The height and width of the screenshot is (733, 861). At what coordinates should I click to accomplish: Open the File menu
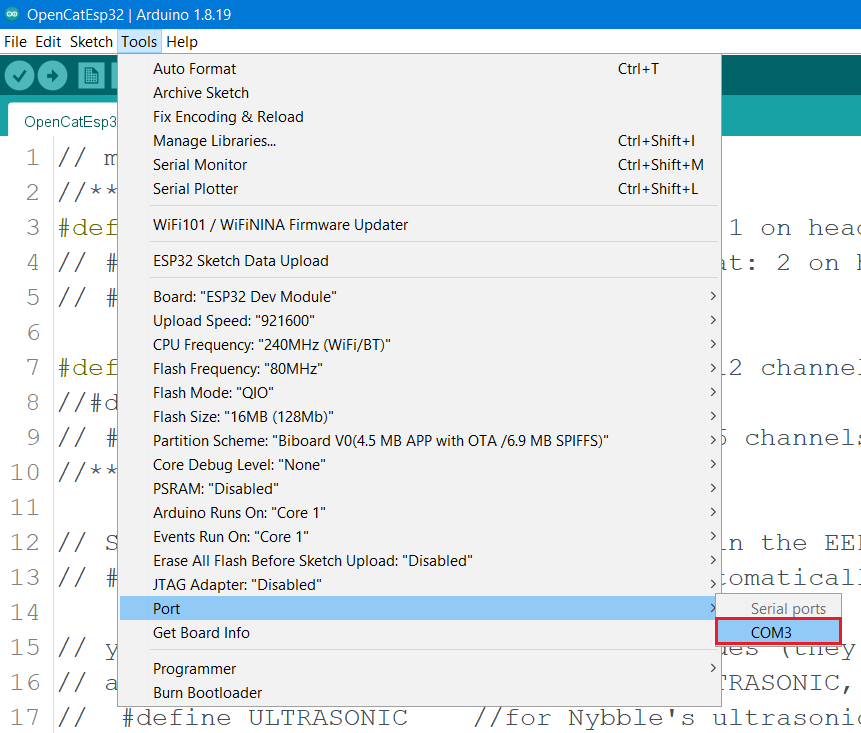tap(15, 42)
